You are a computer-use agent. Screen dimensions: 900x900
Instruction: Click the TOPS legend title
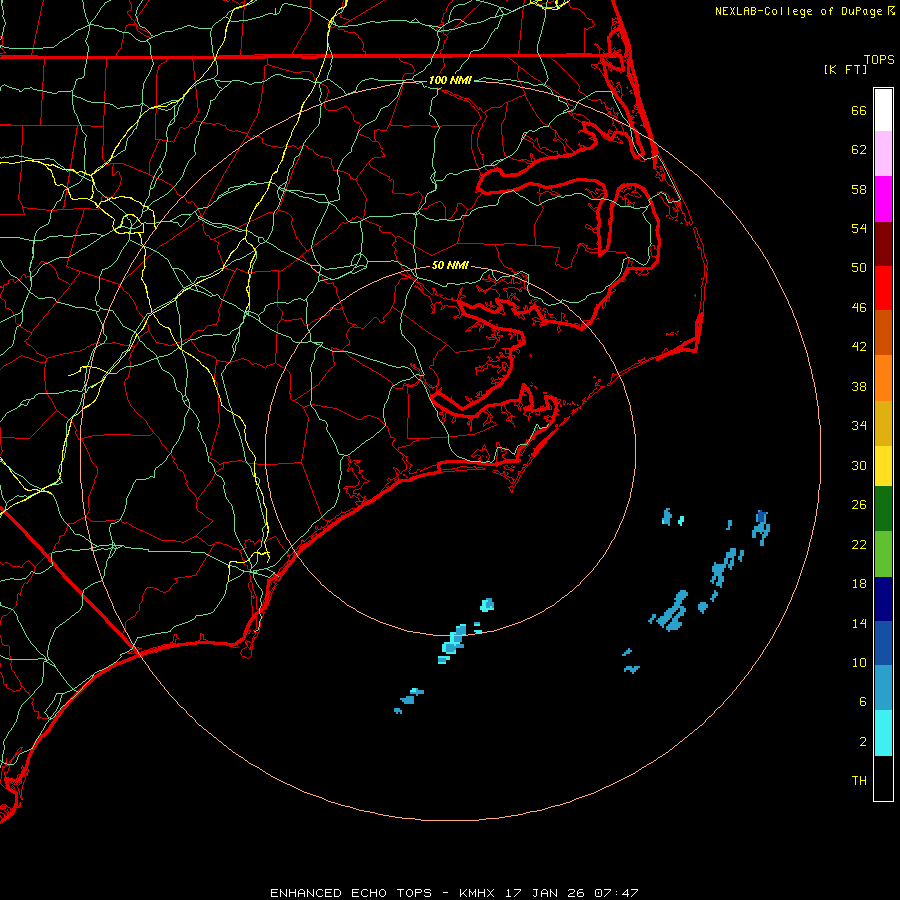click(879, 60)
